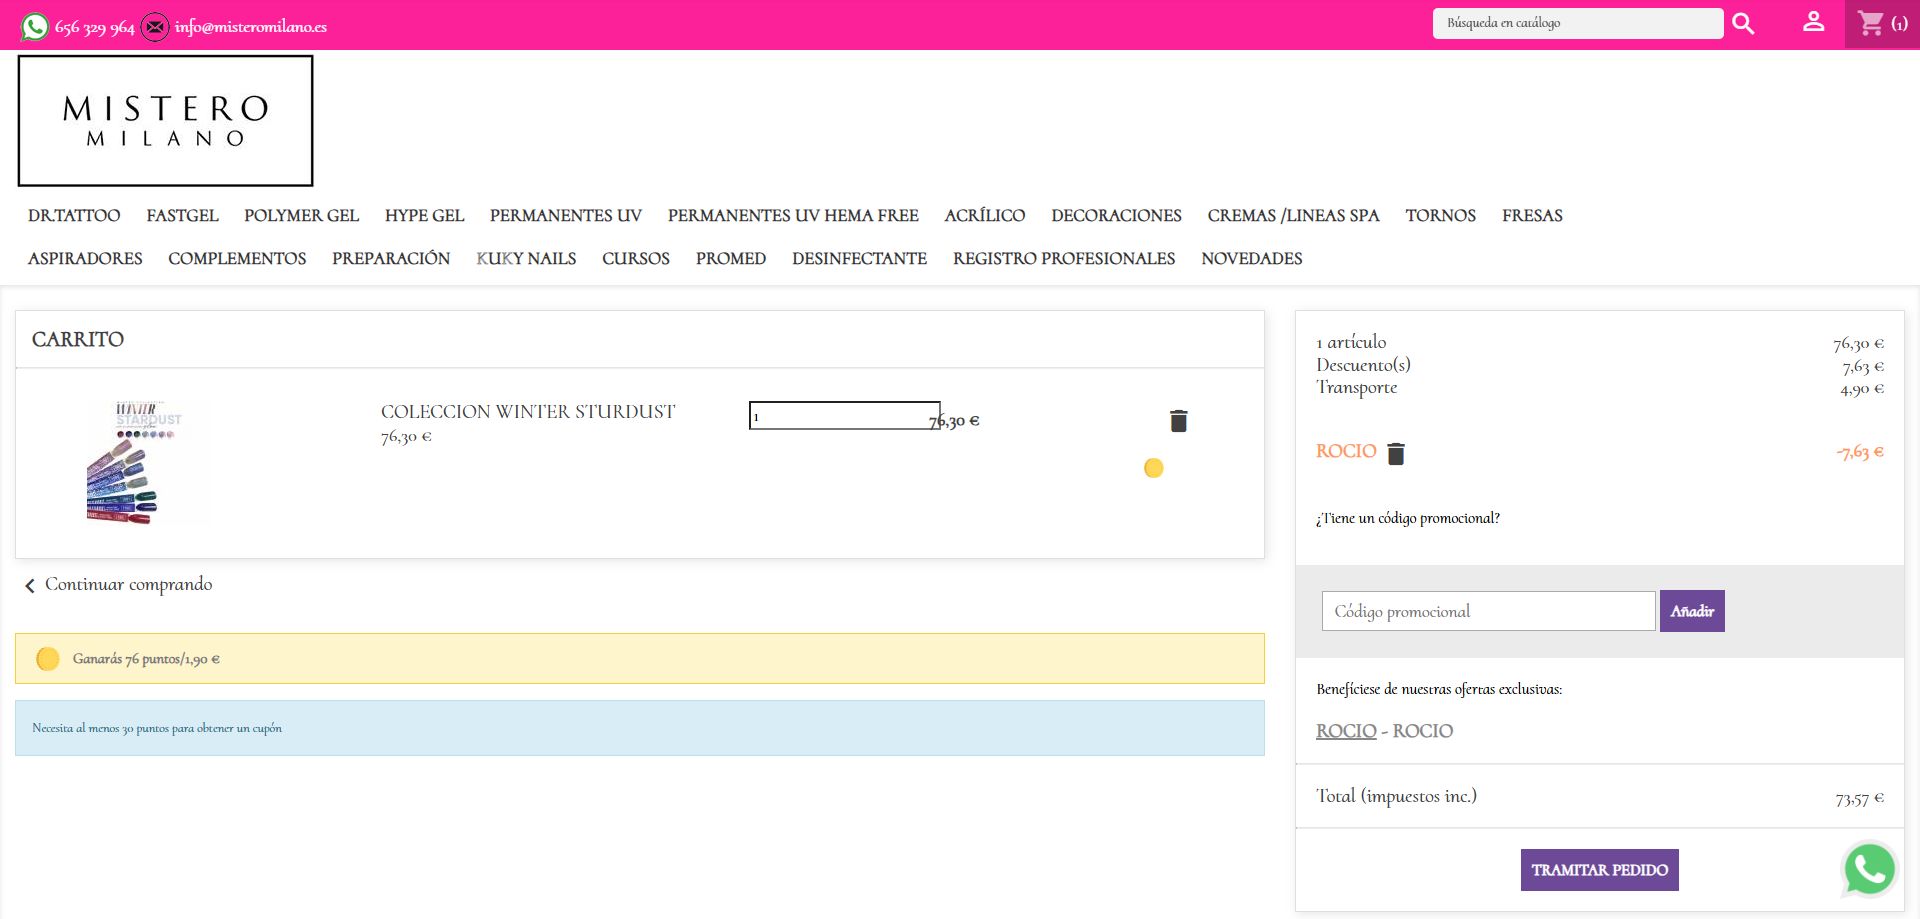The image size is (1920, 919).
Task: Open the user account icon
Action: coord(1813,22)
